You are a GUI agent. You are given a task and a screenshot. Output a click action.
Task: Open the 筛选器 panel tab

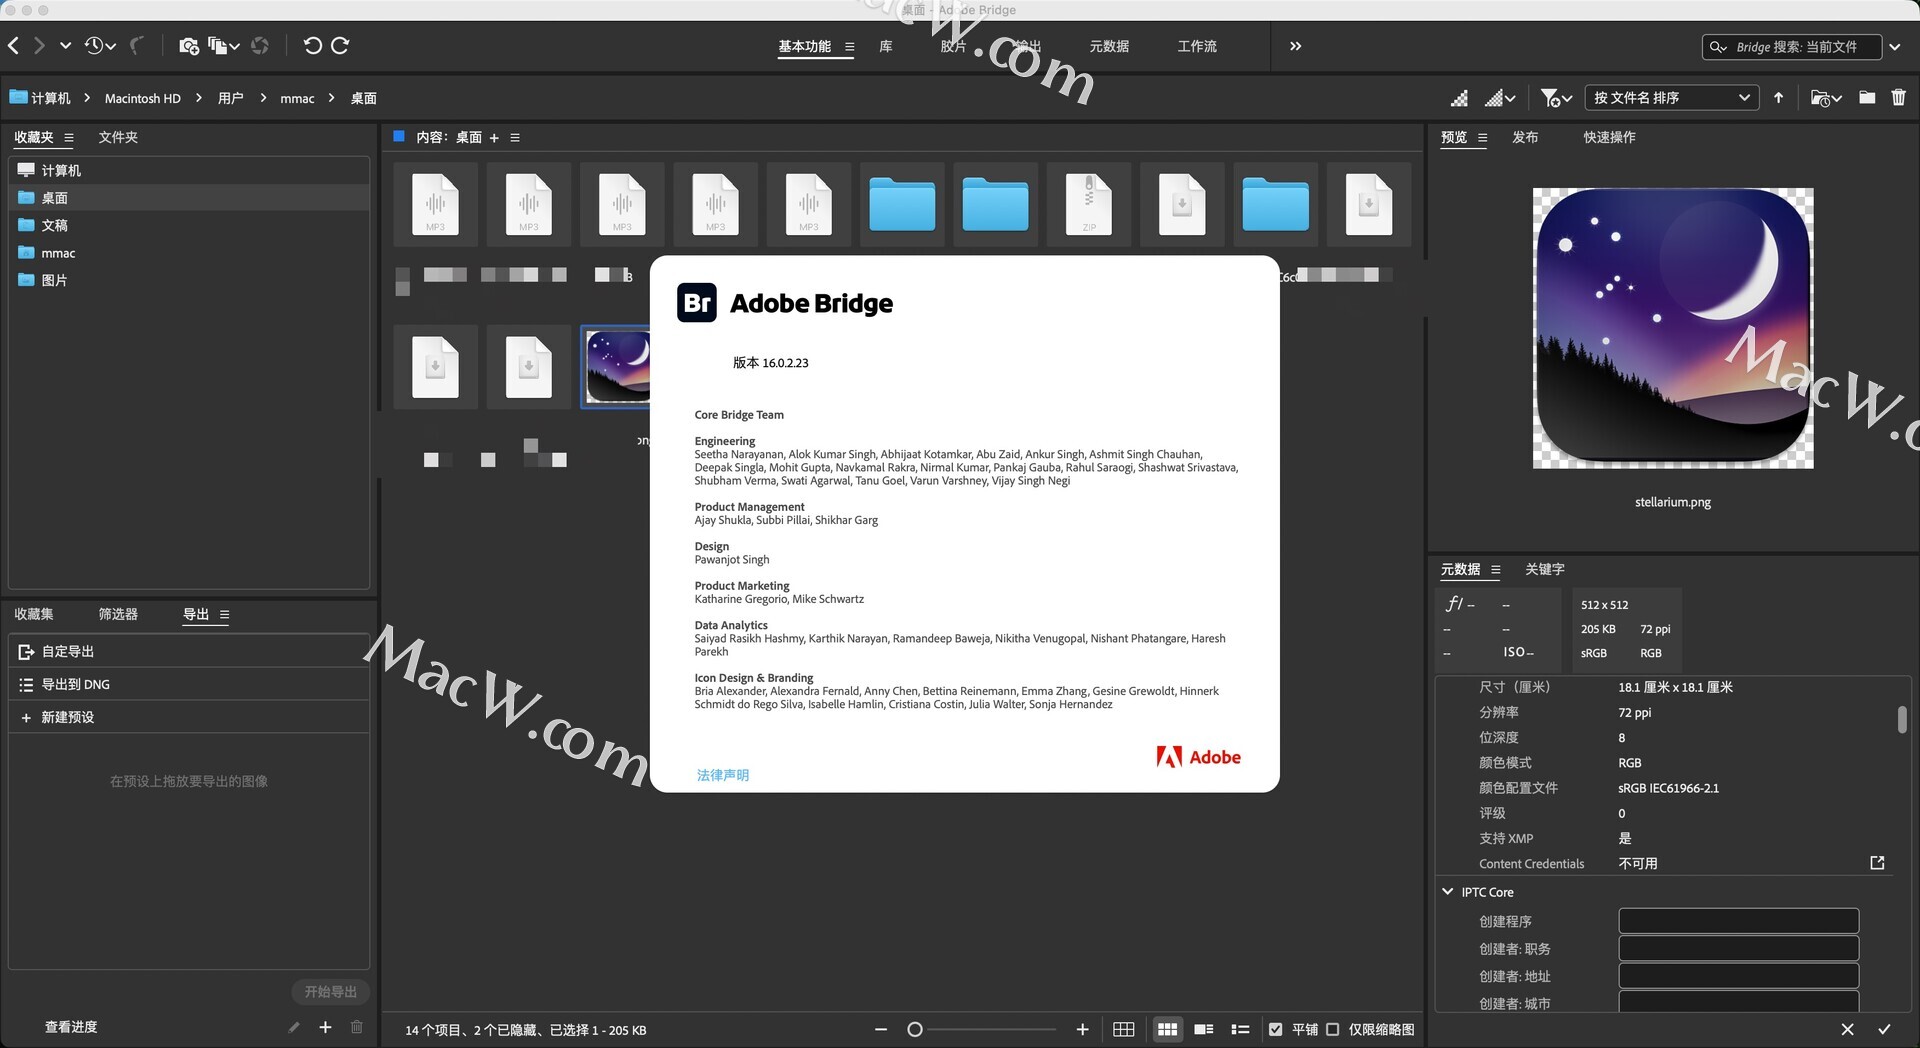pos(118,614)
